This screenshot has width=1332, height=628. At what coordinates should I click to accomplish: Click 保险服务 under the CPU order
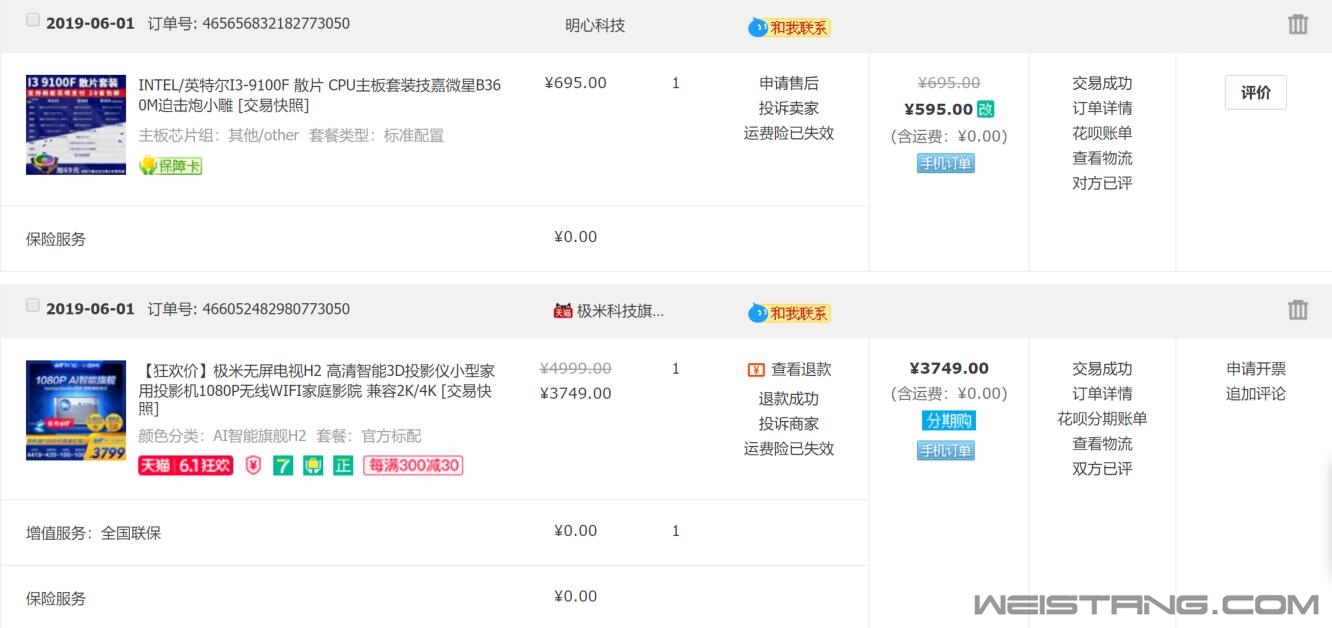(x=56, y=239)
